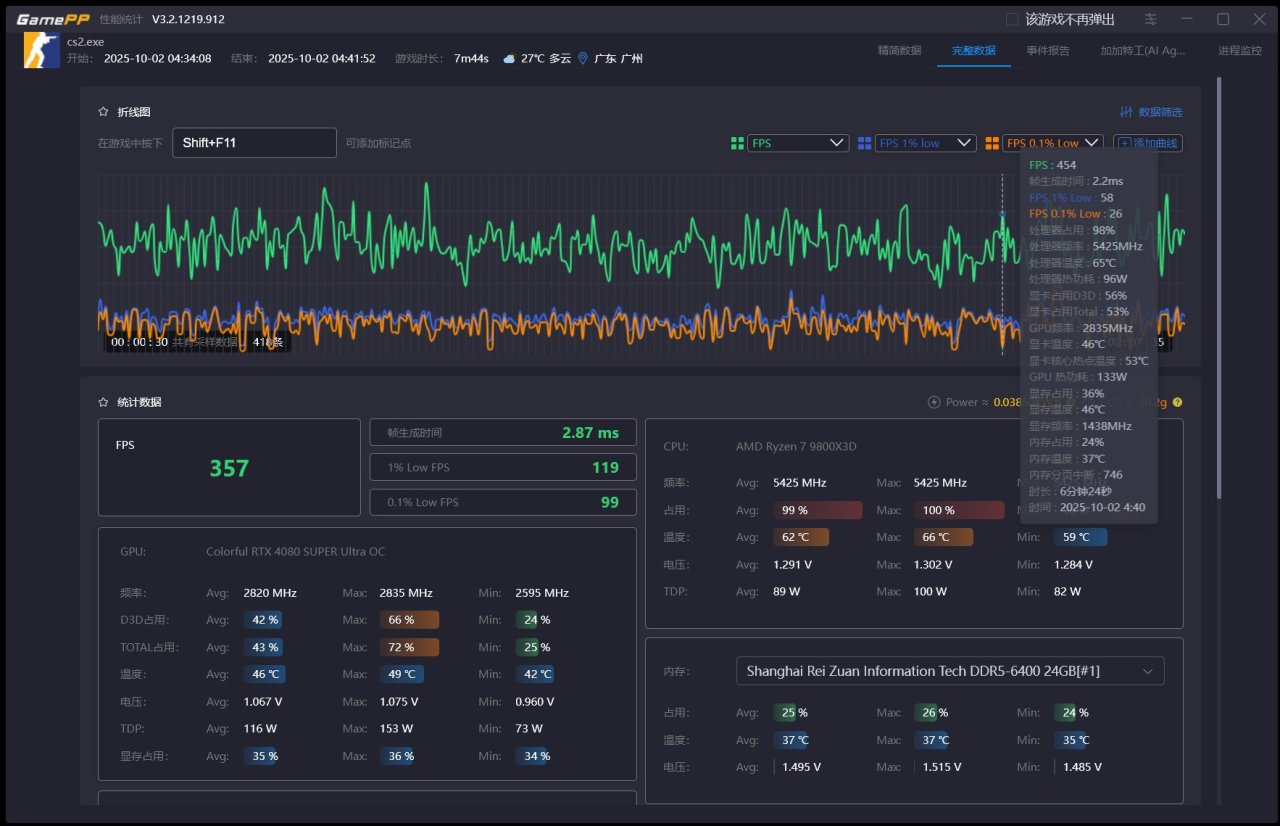Click the location pin icon
The image size is (1280, 826).
click(x=583, y=59)
